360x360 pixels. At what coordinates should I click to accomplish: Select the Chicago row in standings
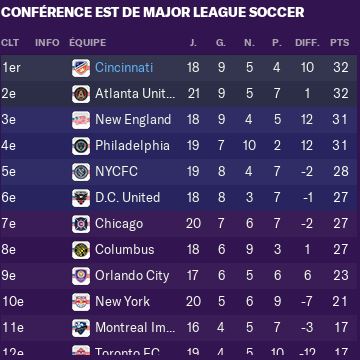[x=178, y=224]
